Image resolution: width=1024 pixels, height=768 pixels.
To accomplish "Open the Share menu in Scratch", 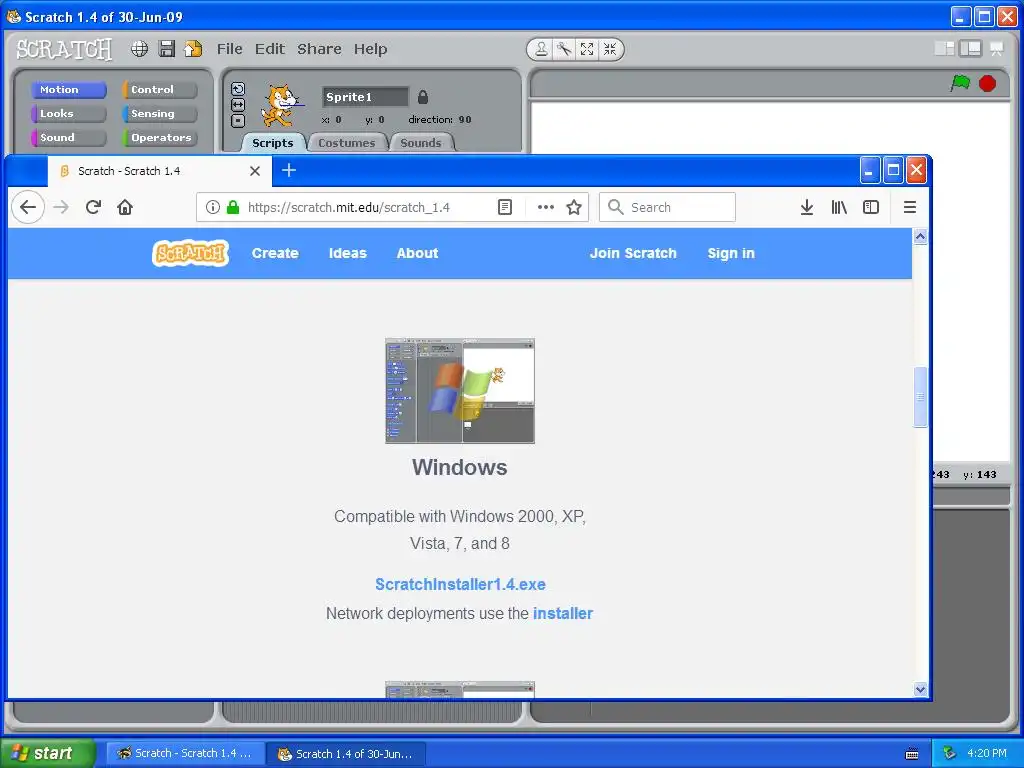I will coord(319,49).
